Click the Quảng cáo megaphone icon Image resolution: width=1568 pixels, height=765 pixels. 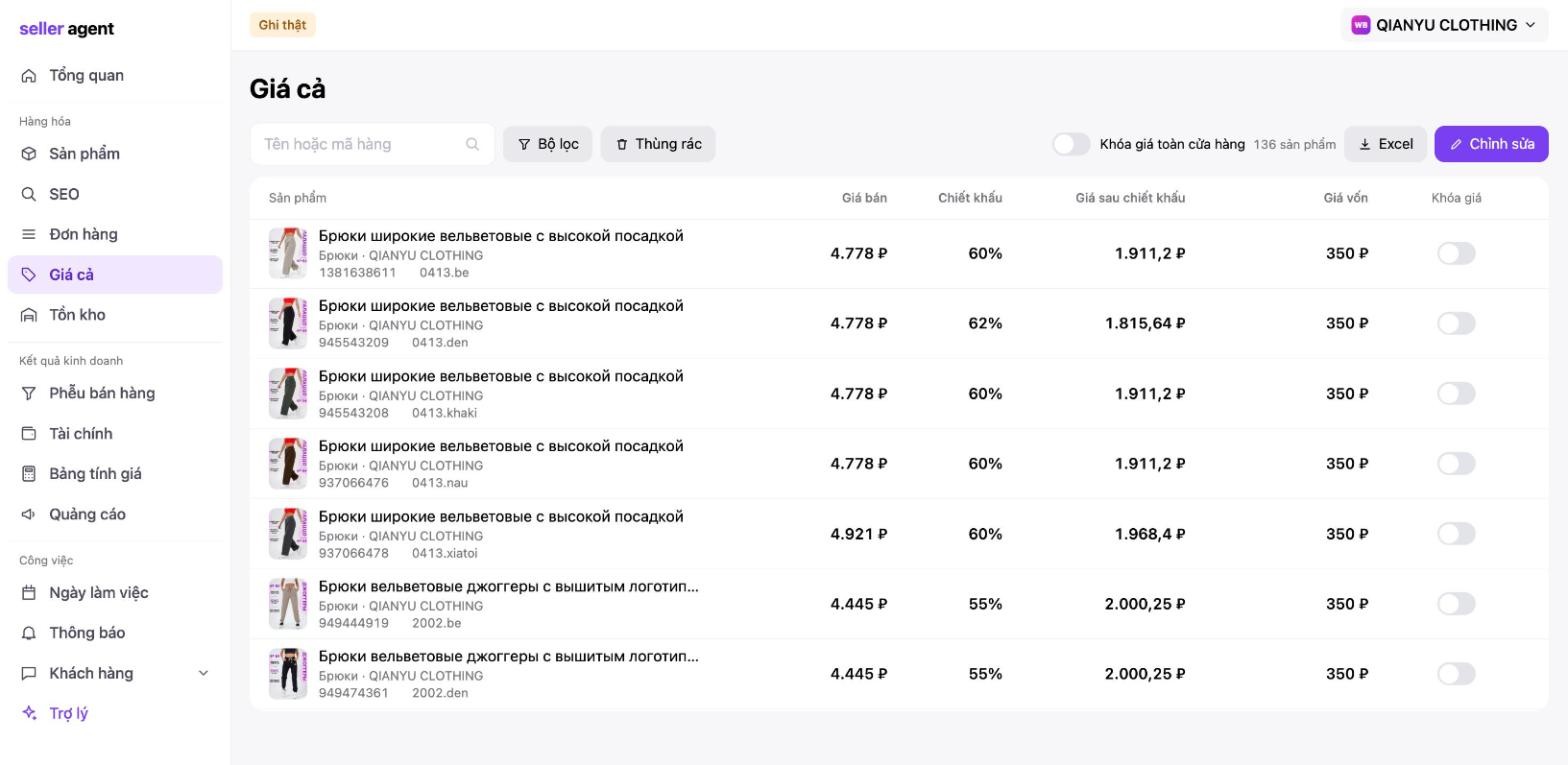29,514
